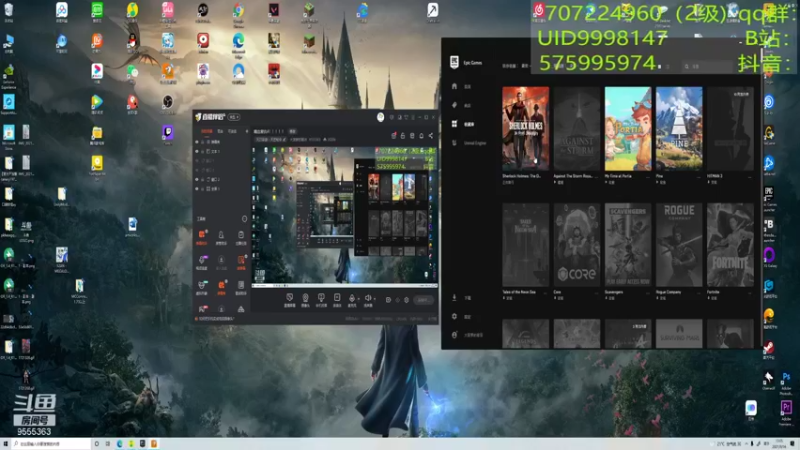Click first orange tool in streaming tools panel
800x450 pixels.
click(202, 234)
